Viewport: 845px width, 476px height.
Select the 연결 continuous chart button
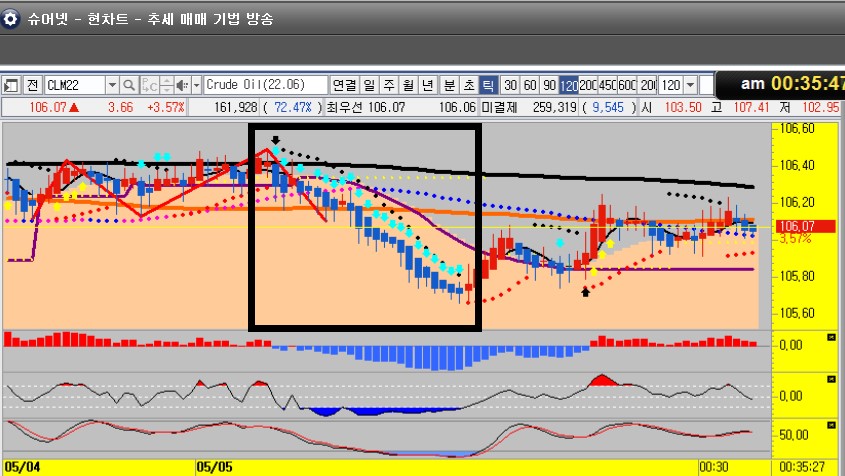pyautogui.click(x=344, y=85)
